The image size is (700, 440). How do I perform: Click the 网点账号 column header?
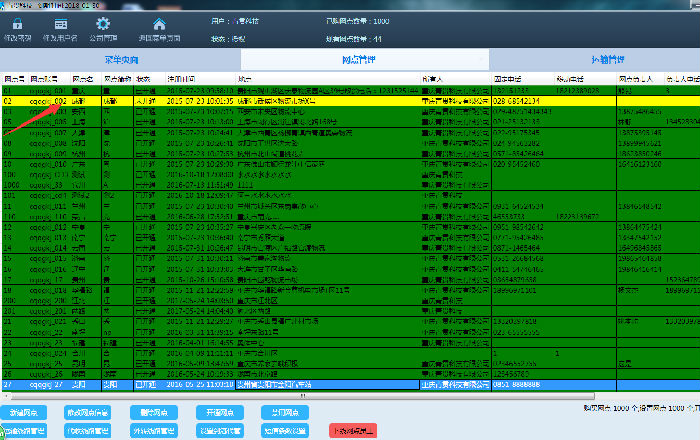[47, 78]
